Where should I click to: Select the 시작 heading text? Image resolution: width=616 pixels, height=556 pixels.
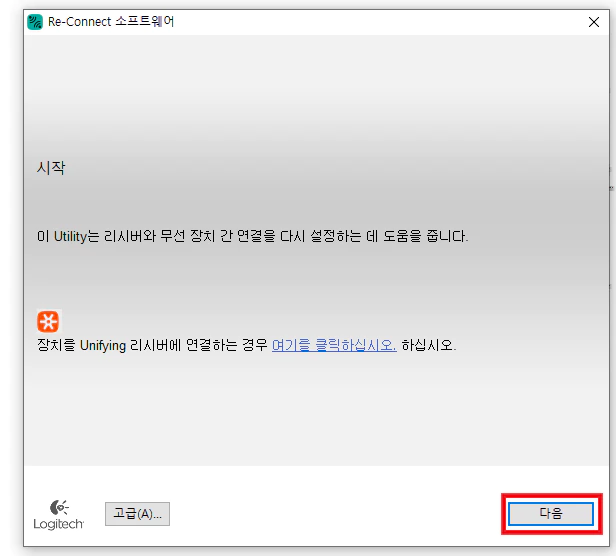pos(51,168)
